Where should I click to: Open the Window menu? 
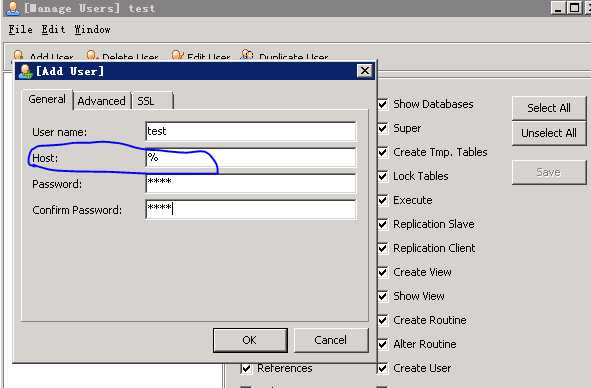pos(92,29)
